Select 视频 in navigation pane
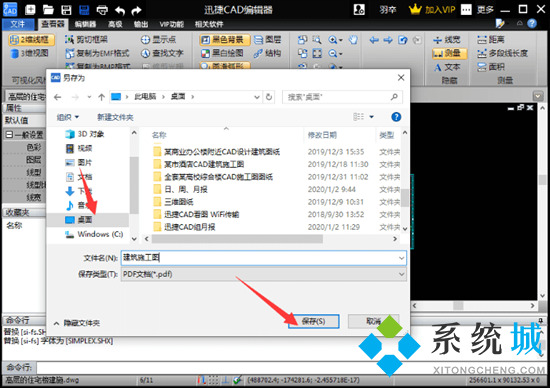This screenshot has width=550, height=388. point(79,148)
